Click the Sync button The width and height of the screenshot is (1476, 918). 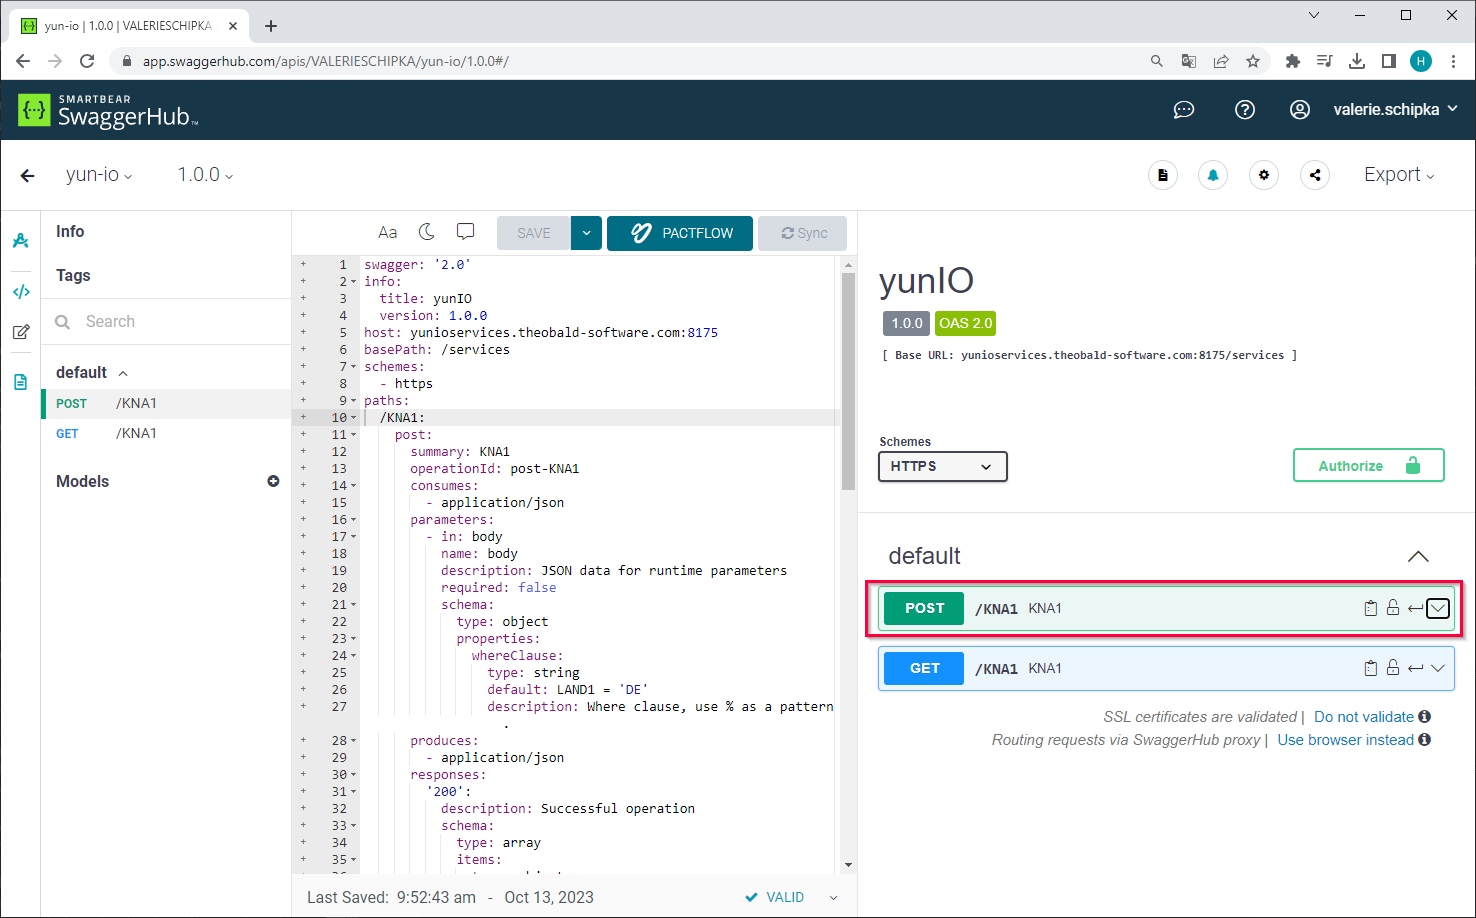click(803, 233)
